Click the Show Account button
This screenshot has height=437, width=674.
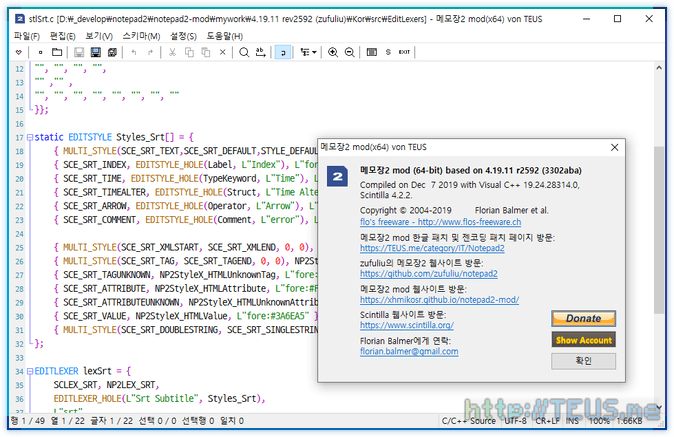583,340
